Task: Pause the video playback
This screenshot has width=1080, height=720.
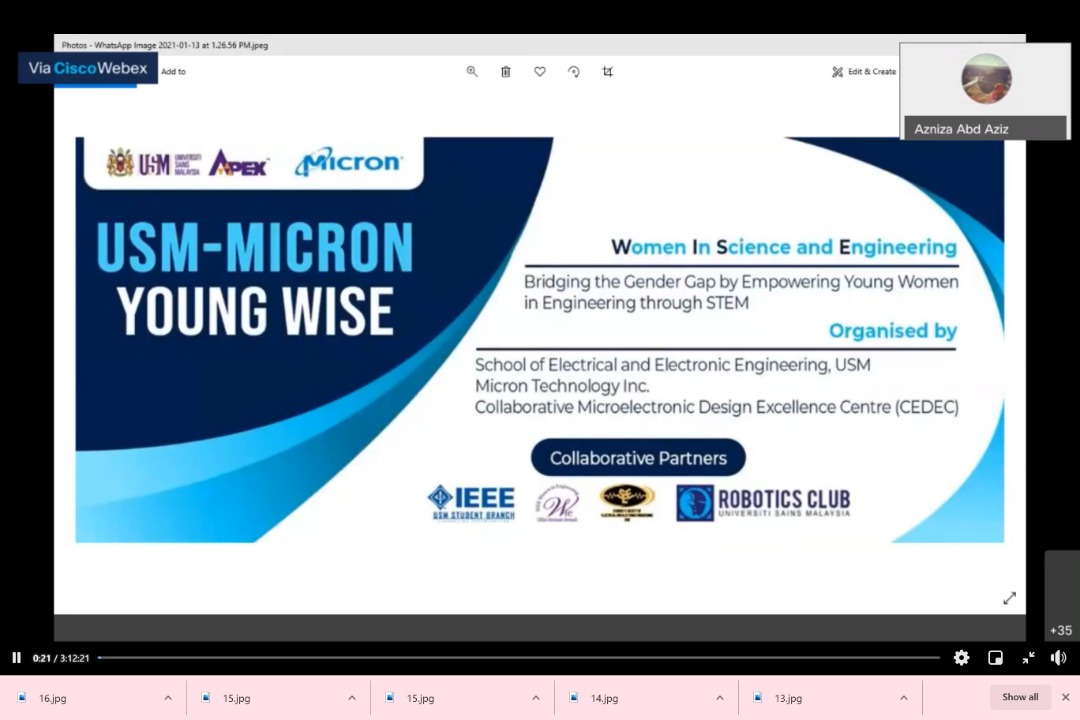Action: pos(17,657)
